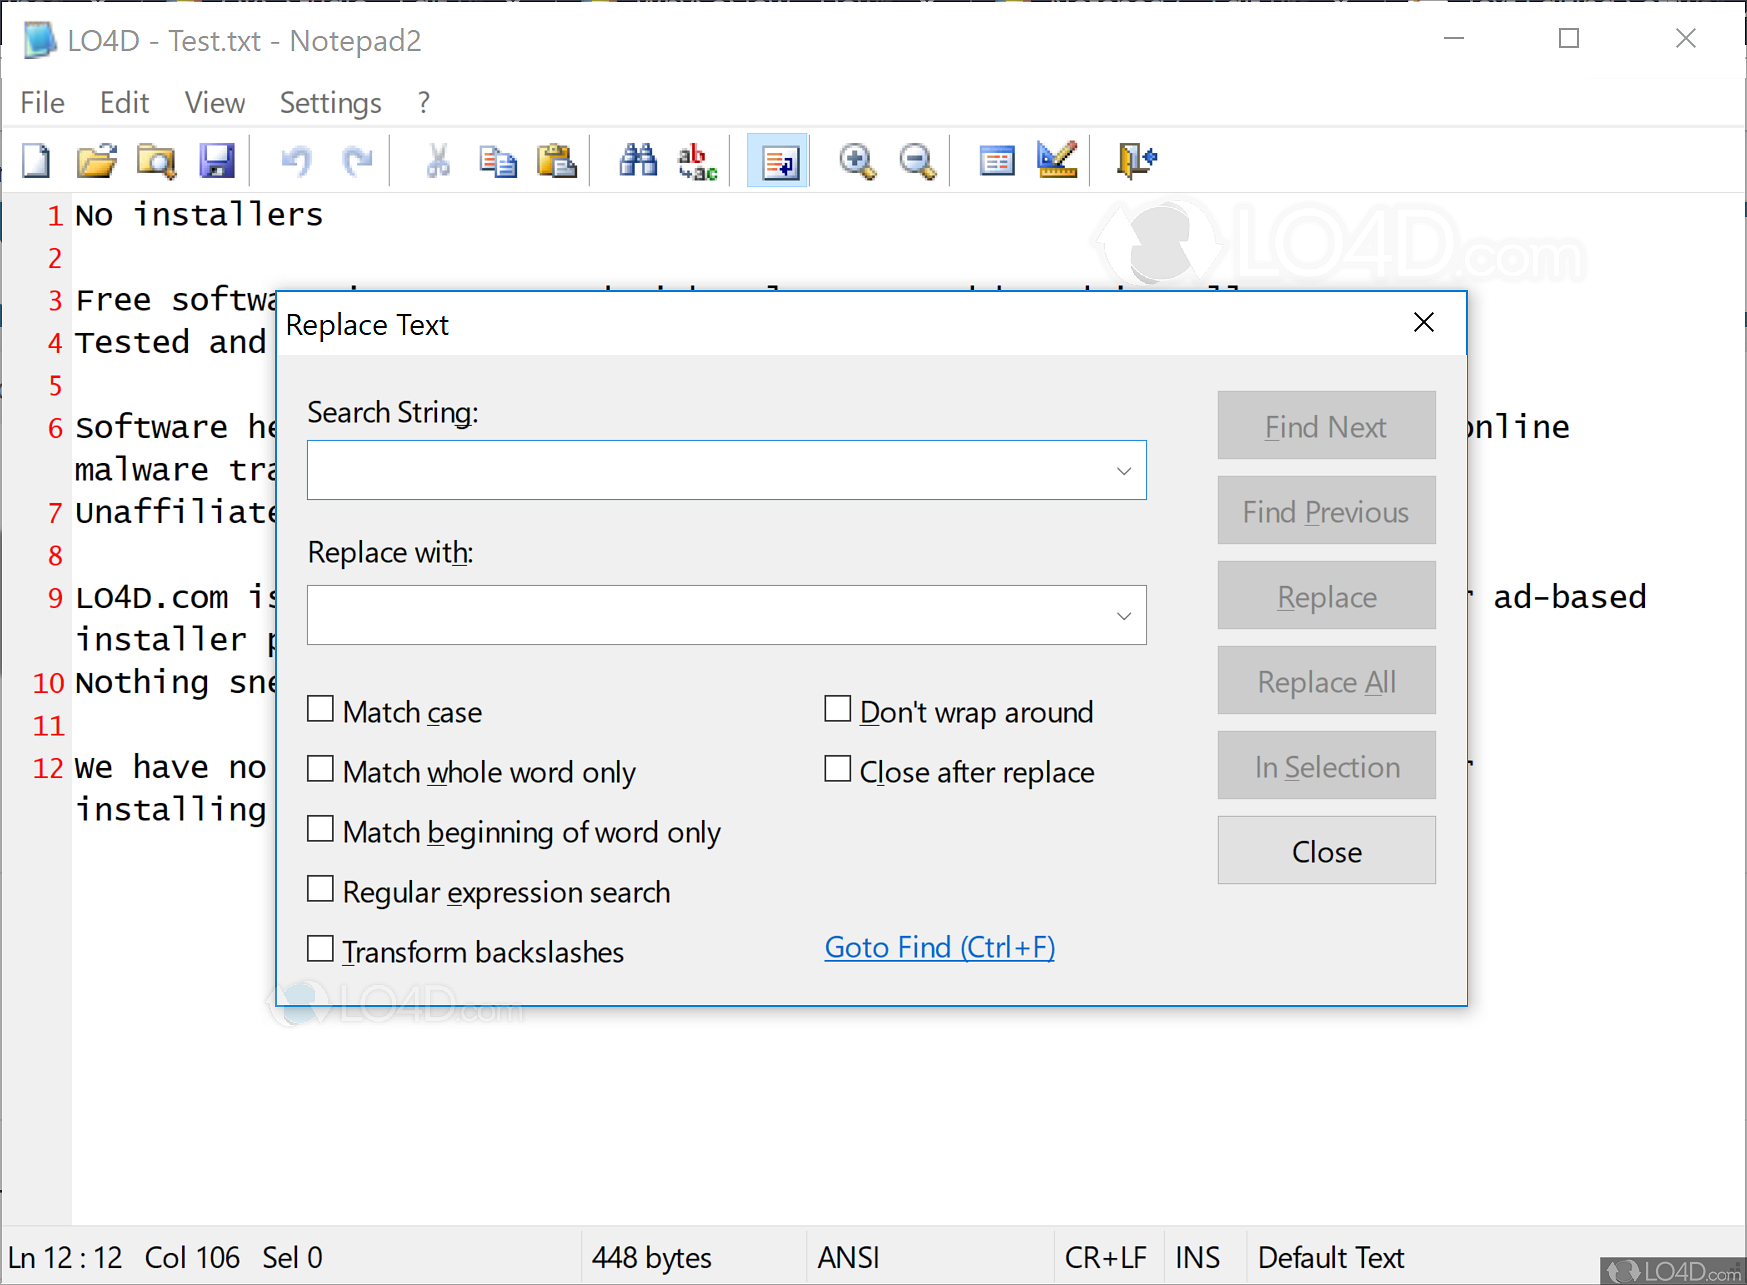Zoom out with the minus magnifier icon
This screenshot has width=1747, height=1285.
917,160
